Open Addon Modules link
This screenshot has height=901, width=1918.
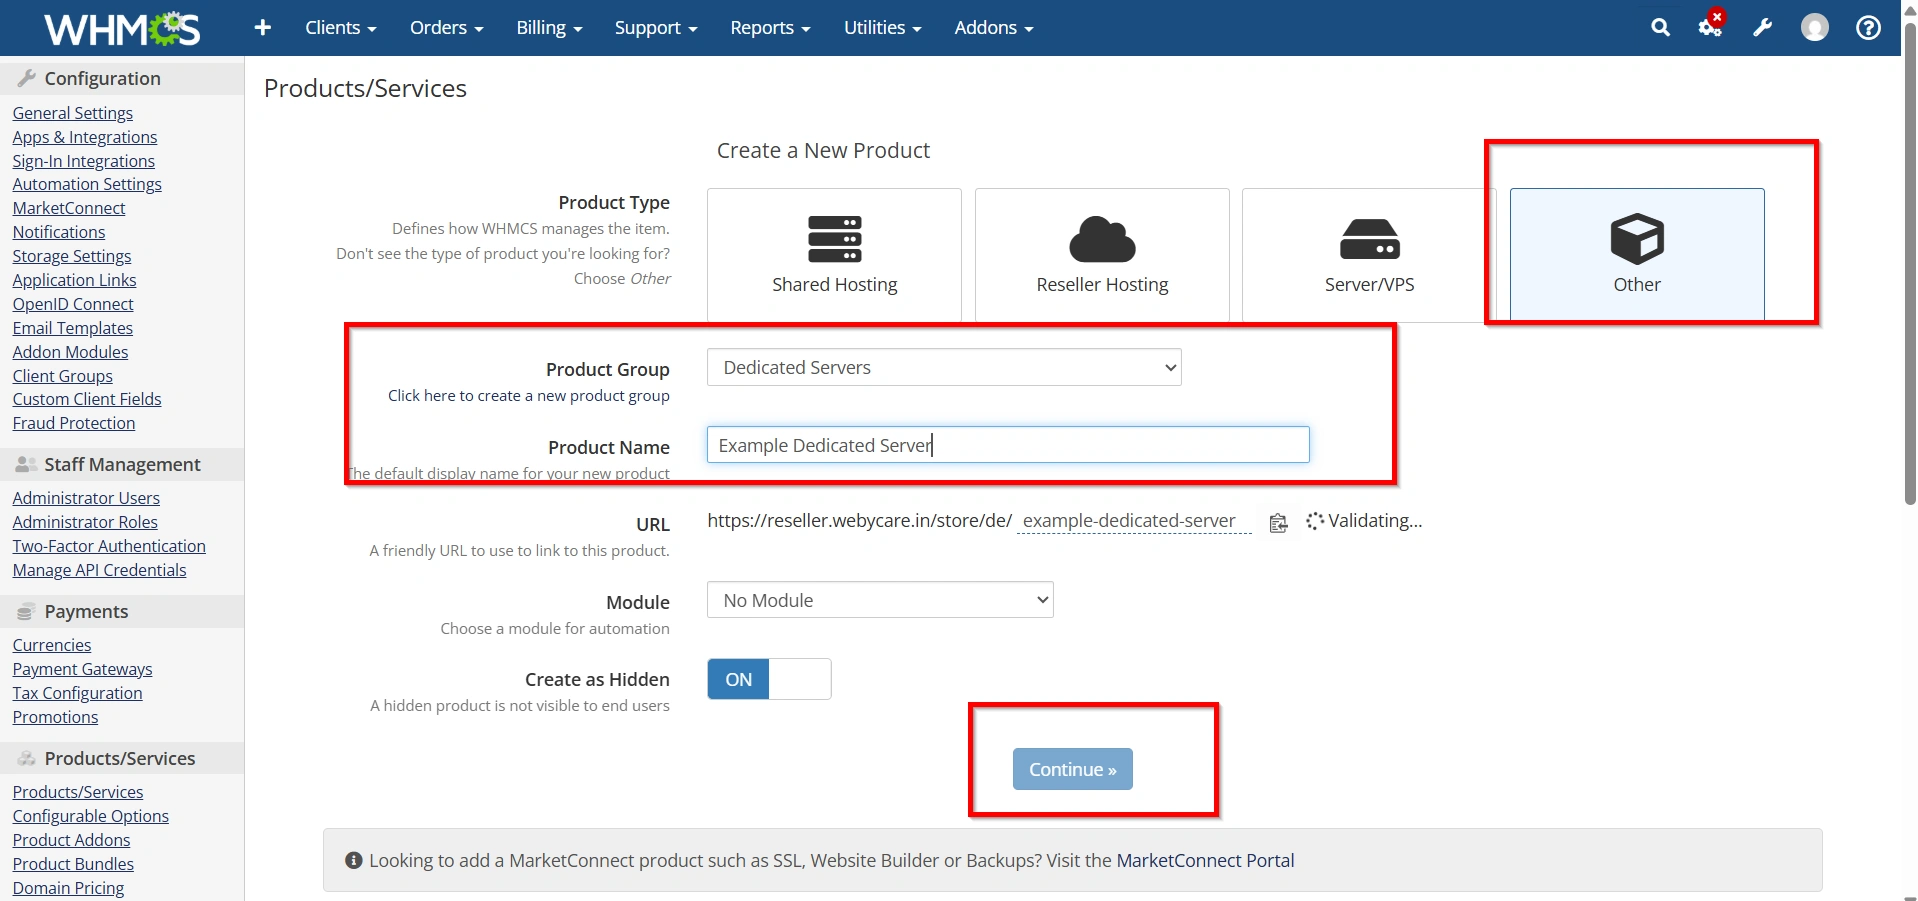tap(70, 352)
